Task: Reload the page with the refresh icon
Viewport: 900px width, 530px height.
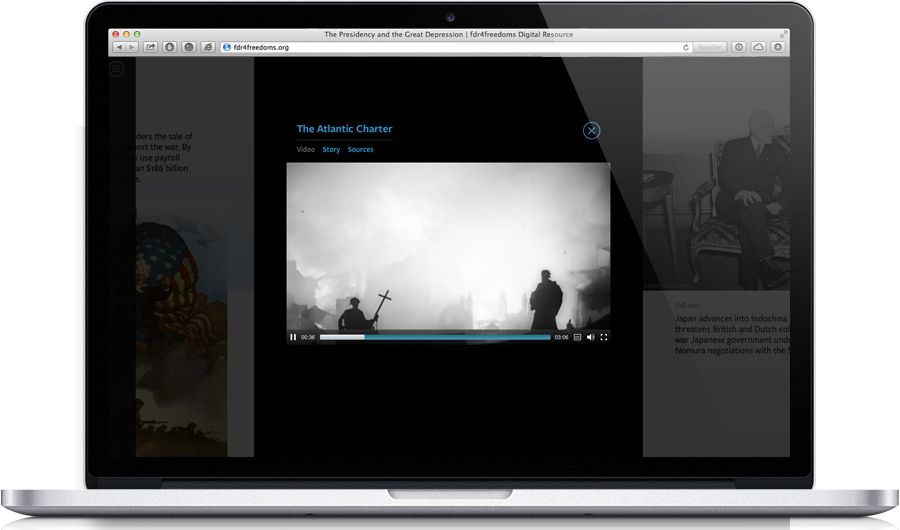Action: pos(686,47)
